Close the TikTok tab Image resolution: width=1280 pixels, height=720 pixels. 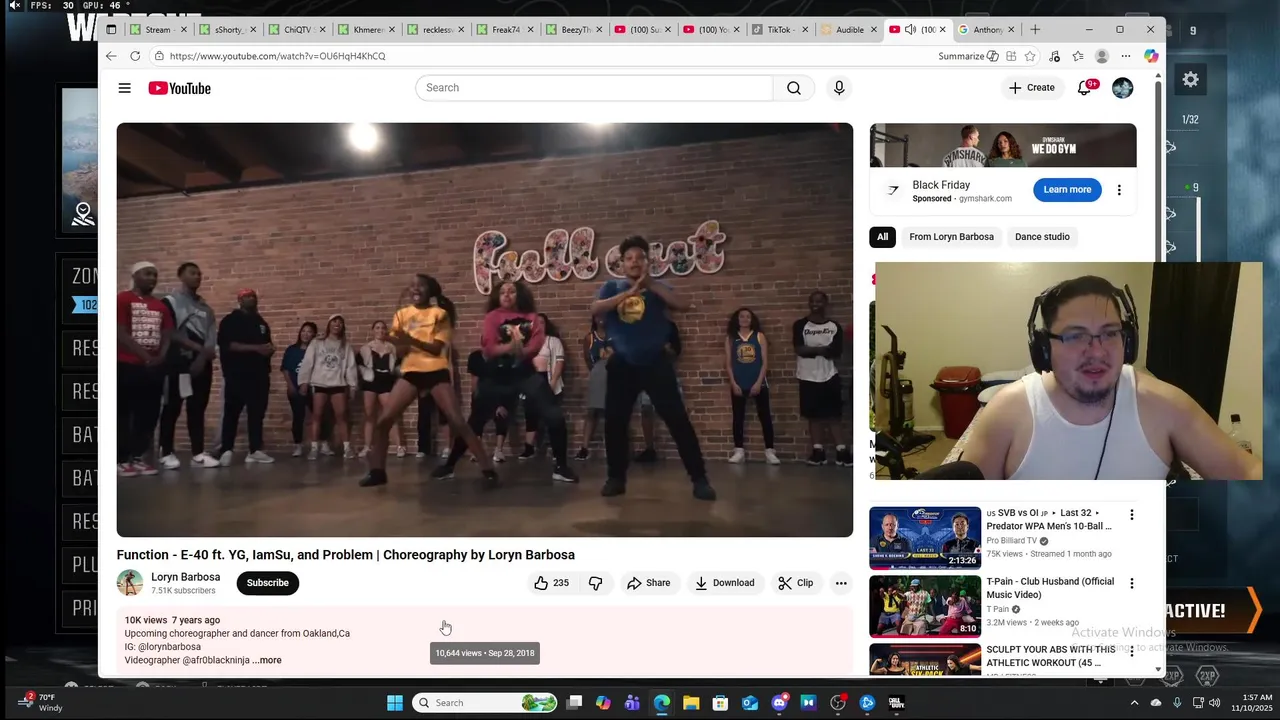point(805,30)
